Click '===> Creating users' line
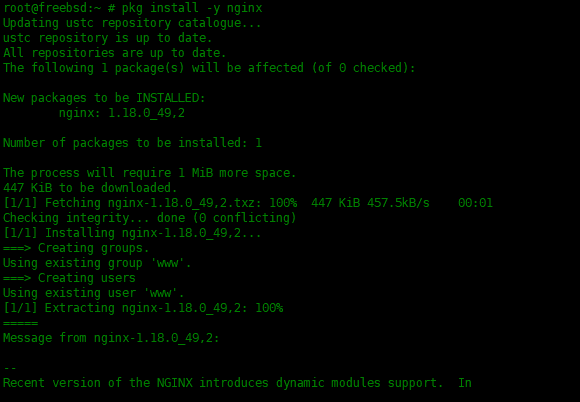The image size is (580, 402). pyautogui.click(x=69, y=278)
